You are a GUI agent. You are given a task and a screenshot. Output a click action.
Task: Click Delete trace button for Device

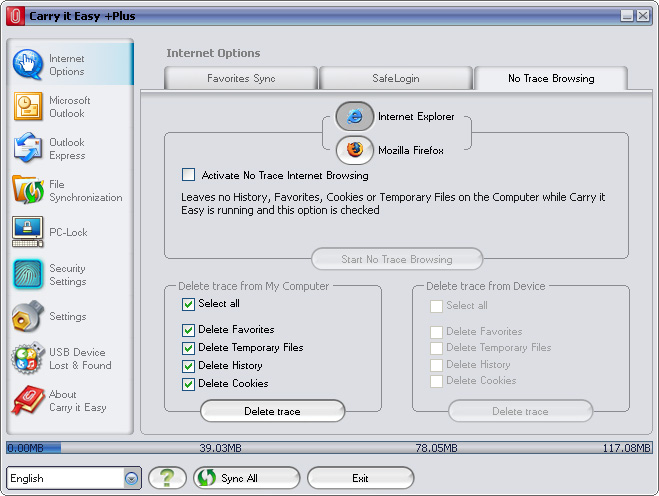[x=520, y=411]
